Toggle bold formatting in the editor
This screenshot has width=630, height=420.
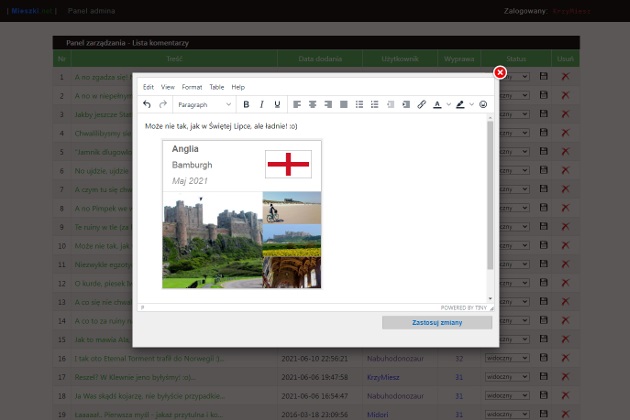246,104
